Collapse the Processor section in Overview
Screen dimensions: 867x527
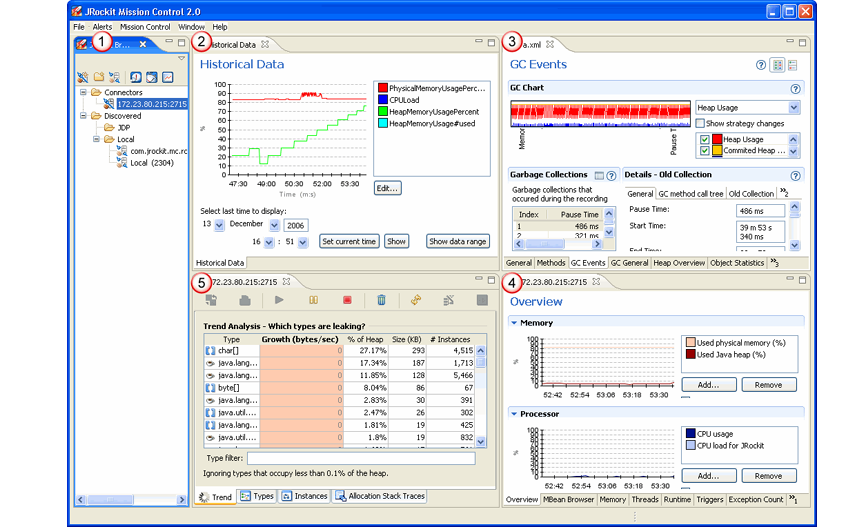click(514, 414)
